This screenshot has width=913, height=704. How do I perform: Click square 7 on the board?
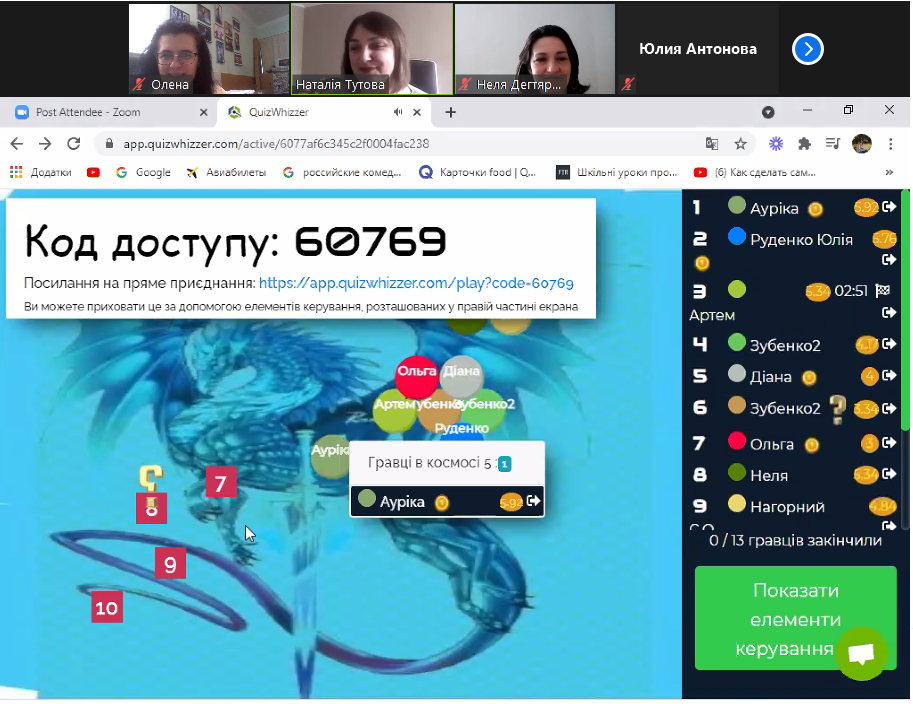tap(221, 482)
